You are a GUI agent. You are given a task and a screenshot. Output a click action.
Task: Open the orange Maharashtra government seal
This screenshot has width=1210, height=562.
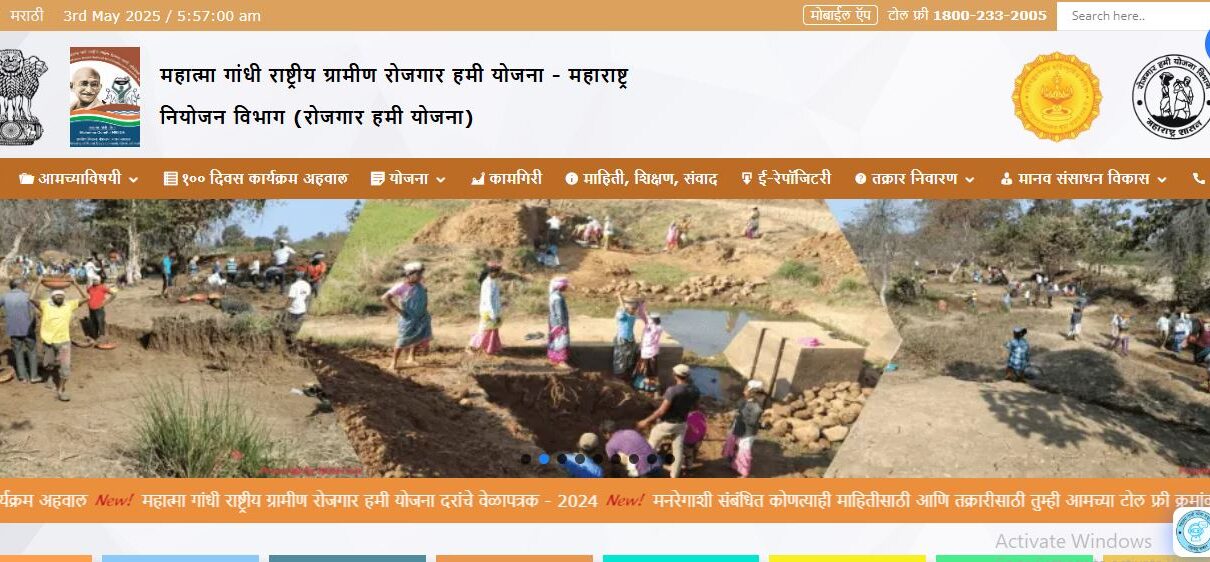[1057, 97]
